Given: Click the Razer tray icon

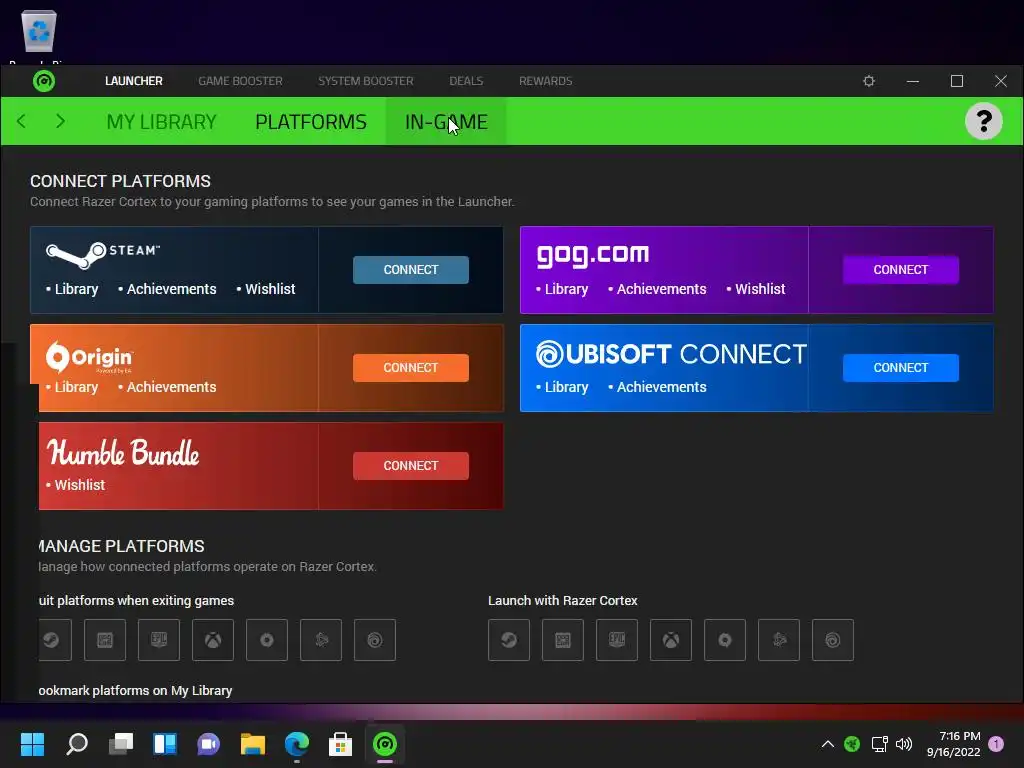Looking at the screenshot, I should (x=852, y=744).
